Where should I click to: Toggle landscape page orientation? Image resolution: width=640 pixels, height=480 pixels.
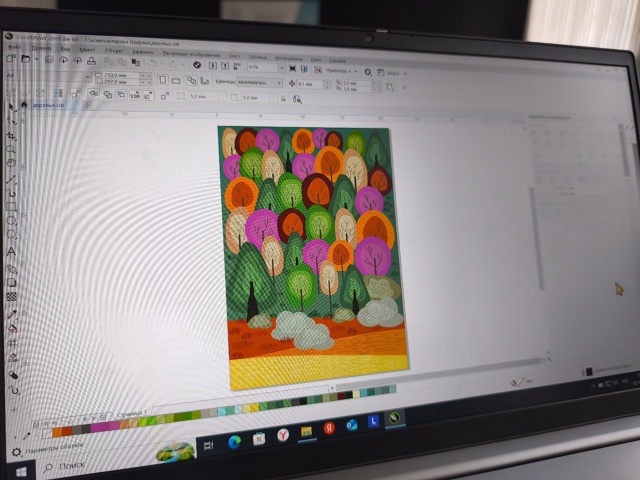175,80
